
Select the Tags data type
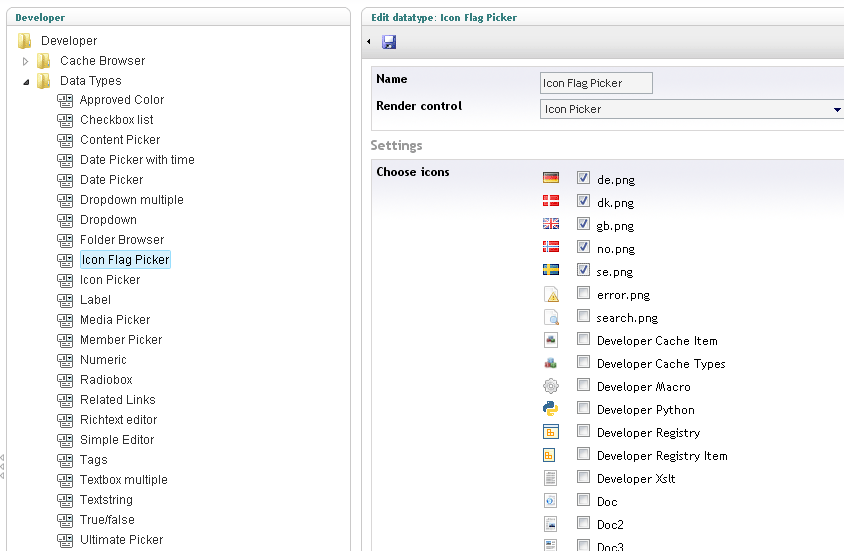pyautogui.click(x=94, y=460)
